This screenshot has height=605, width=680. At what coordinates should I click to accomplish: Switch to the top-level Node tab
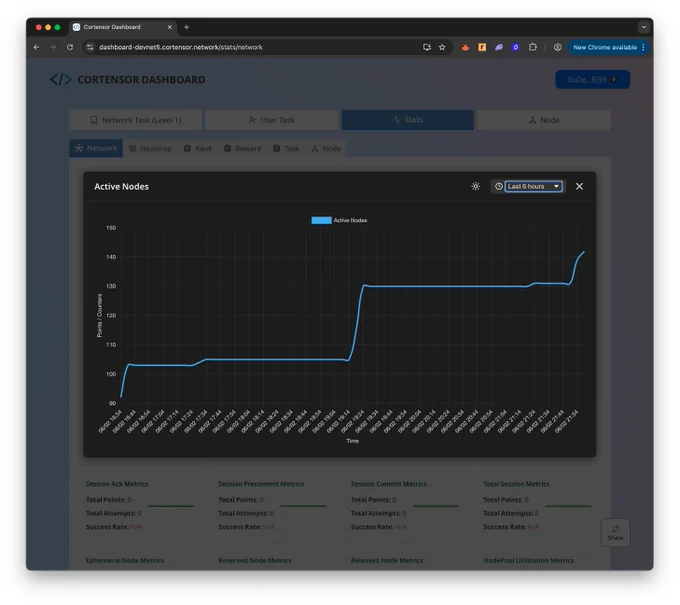click(544, 120)
